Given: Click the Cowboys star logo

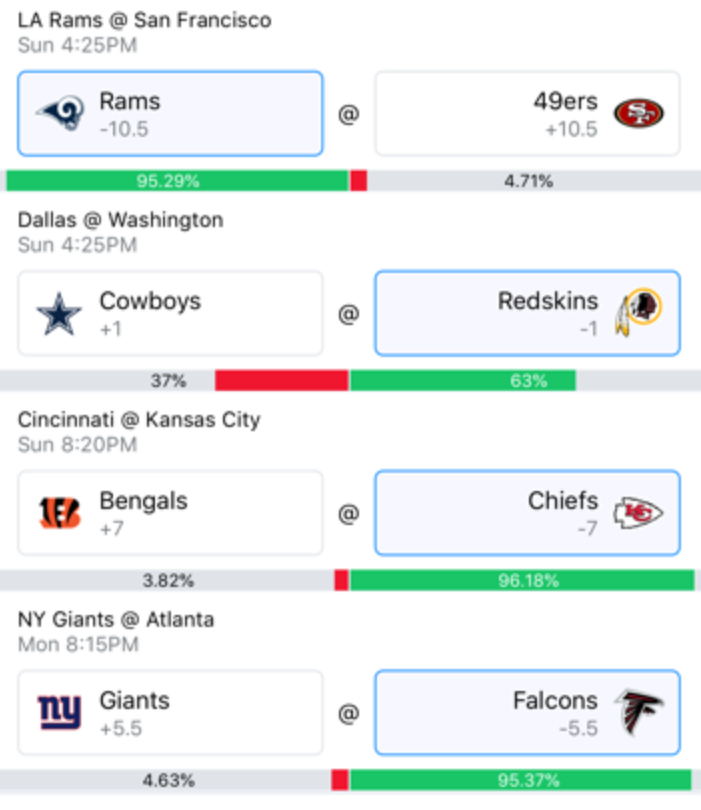Looking at the screenshot, I should coord(59,314).
